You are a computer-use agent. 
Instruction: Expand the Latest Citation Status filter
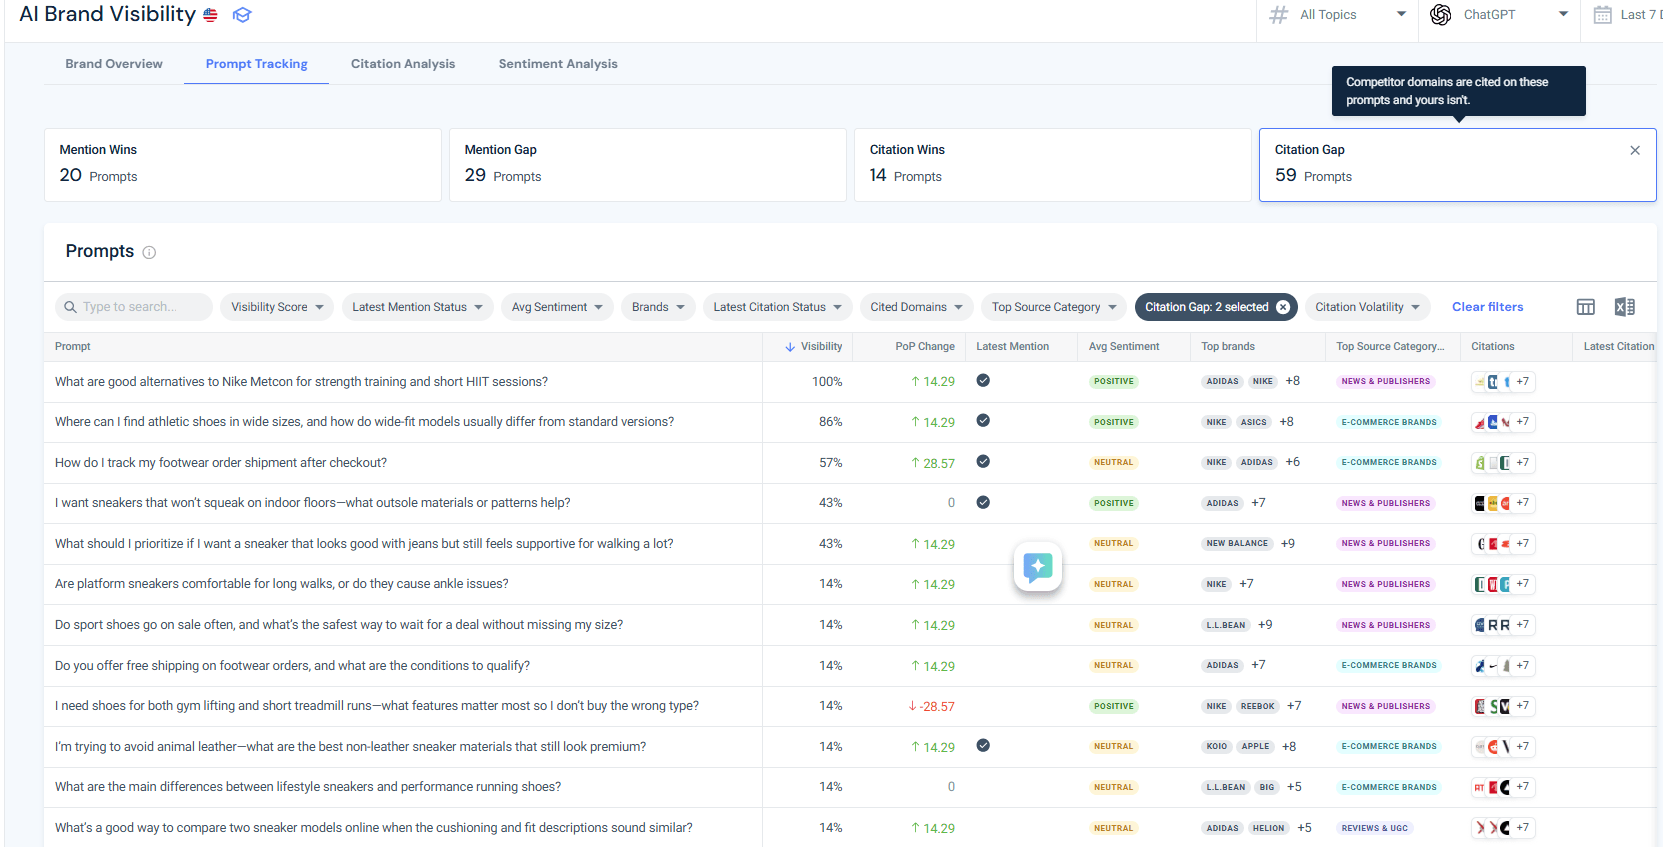coord(777,307)
